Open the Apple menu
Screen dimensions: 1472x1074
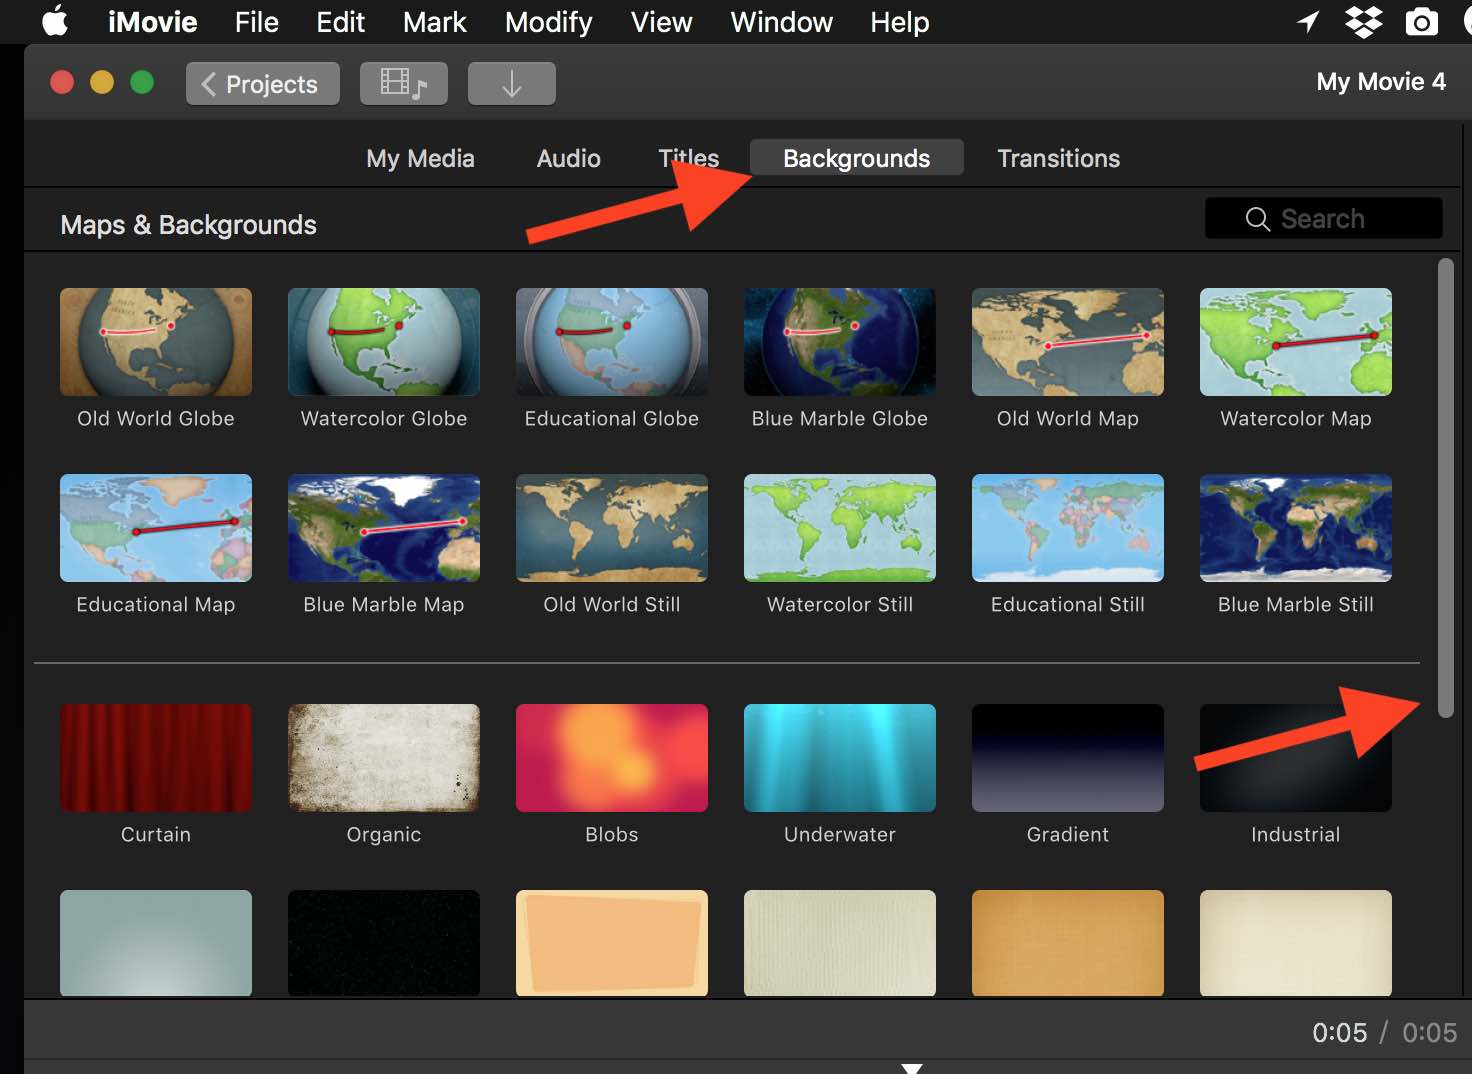[56, 21]
